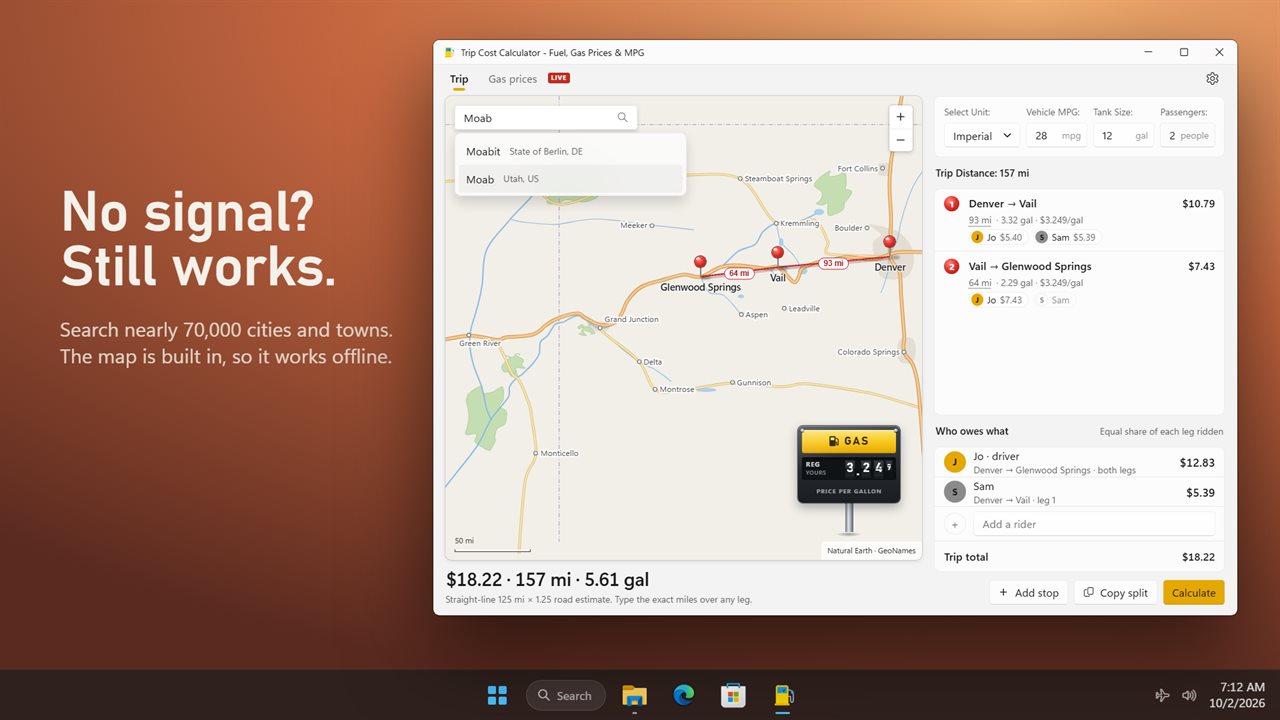Click the search magnifier in the map box
Image resolution: width=1280 pixels, height=720 pixels.
pyautogui.click(x=622, y=118)
